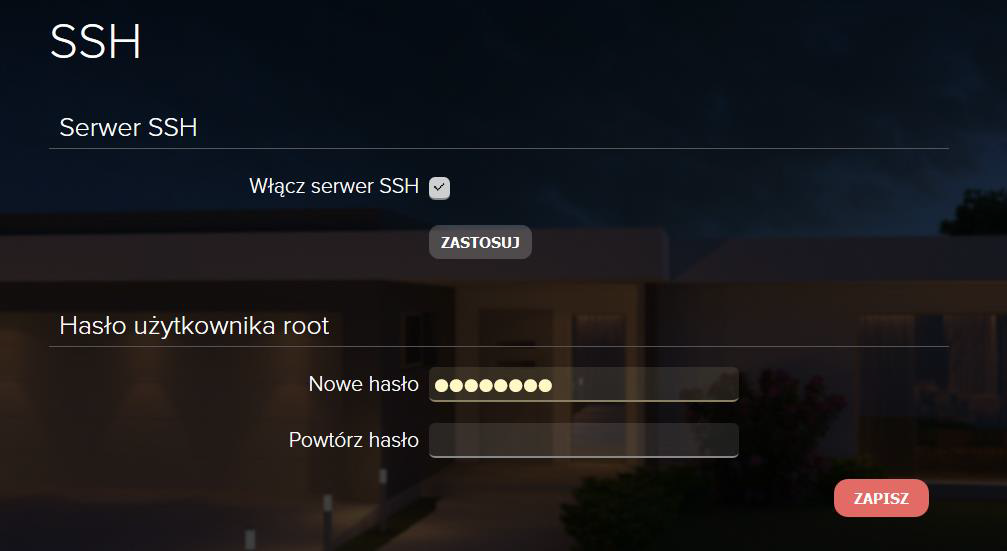The height and width of the screenshot is (551, 1007).
Task: Click the Serwer SSH section heading
Action: tap(128, 127)
